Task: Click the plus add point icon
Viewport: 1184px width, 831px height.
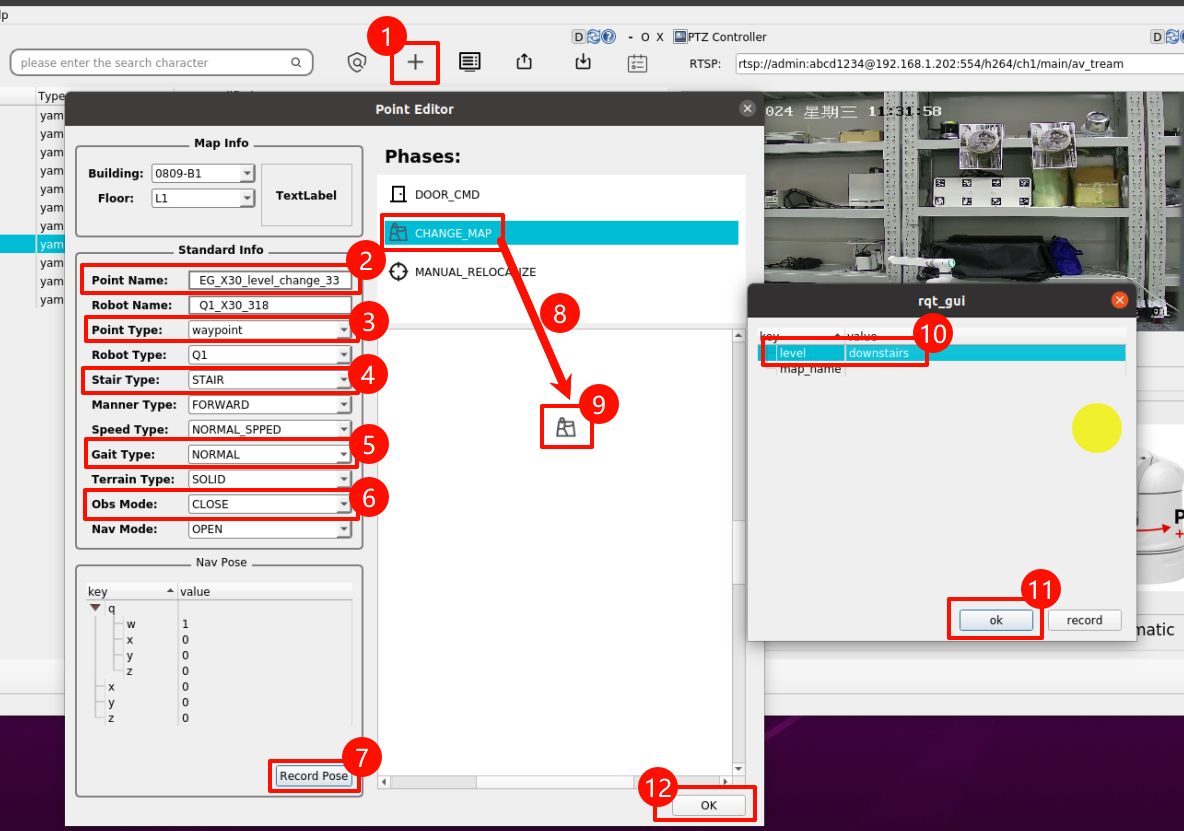Action: (x=415, y=62)
